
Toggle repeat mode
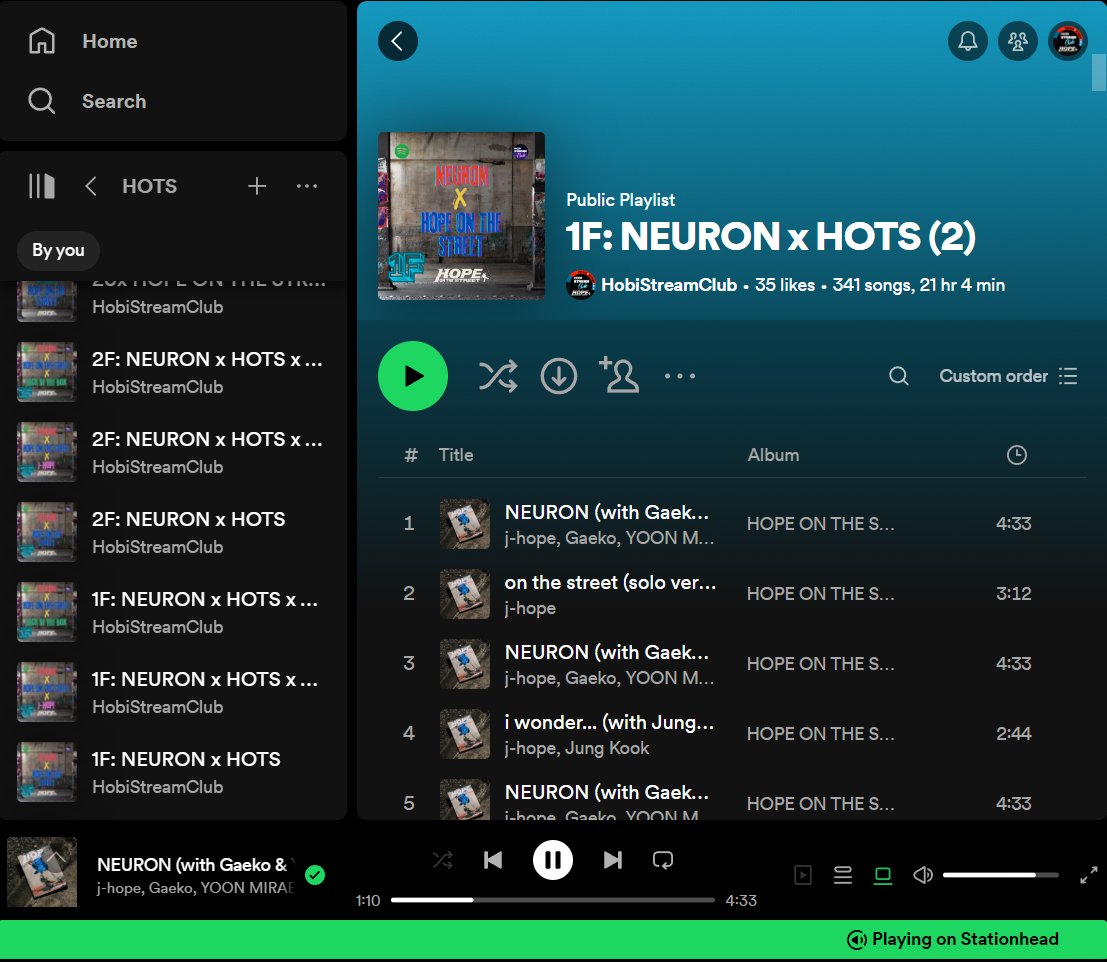click(663, 860)
